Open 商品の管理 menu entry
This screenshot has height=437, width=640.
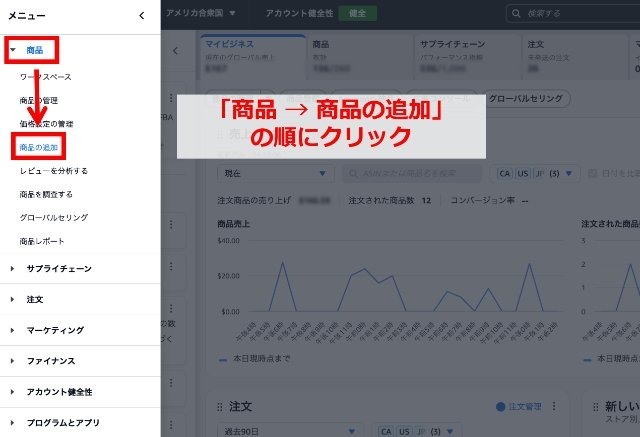pos(39,100)
